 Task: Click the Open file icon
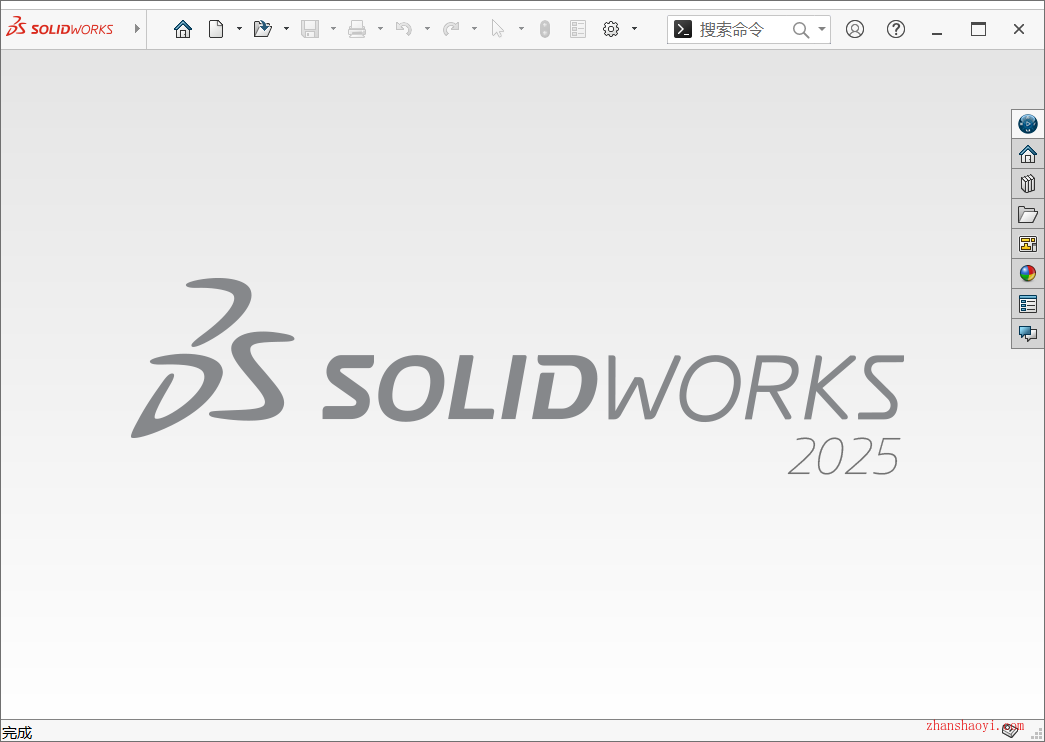(263, 29)
